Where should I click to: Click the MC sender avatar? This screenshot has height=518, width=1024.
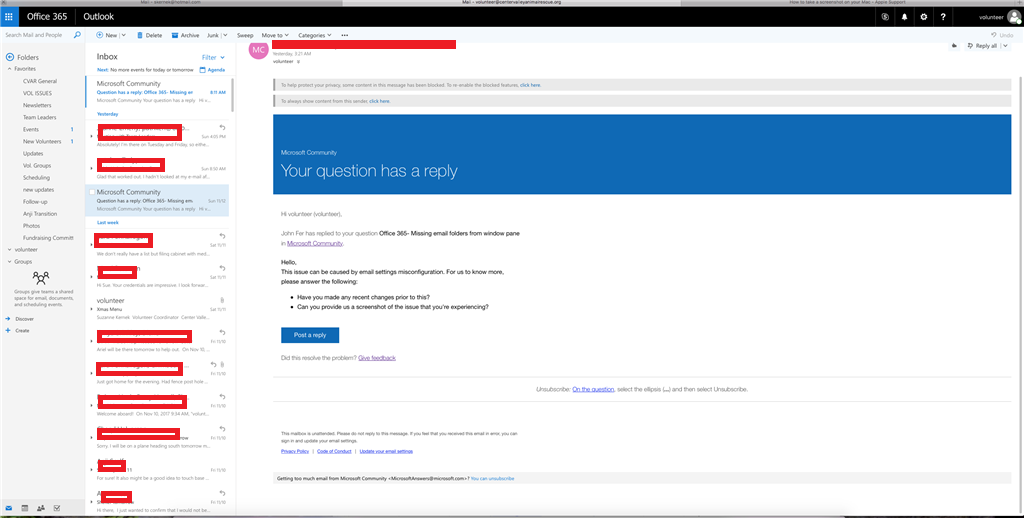(259, 50)
